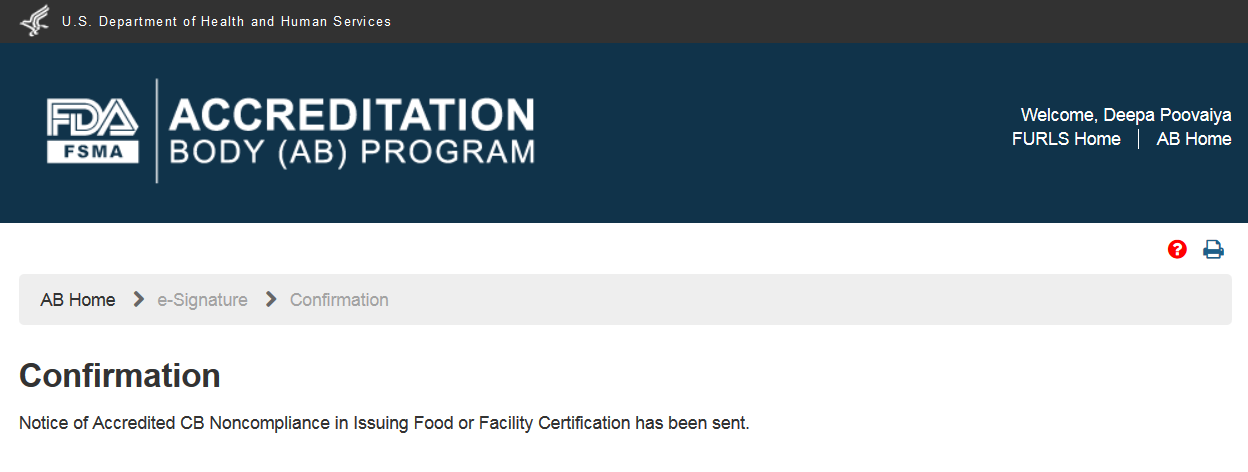The height and width of the screenshot is (472, 1248).
Task: Click the Confirmation page heading
Action: 120,376
